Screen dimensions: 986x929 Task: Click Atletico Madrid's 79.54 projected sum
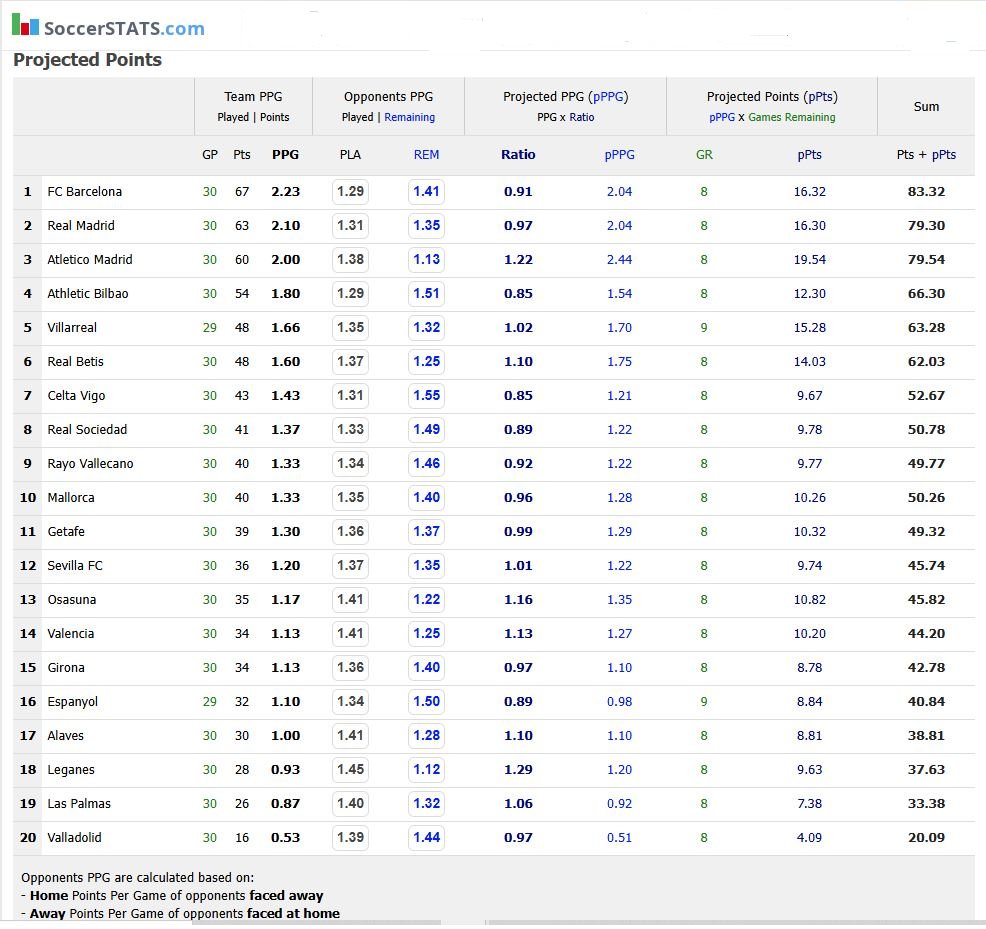(x=926, y=260)
